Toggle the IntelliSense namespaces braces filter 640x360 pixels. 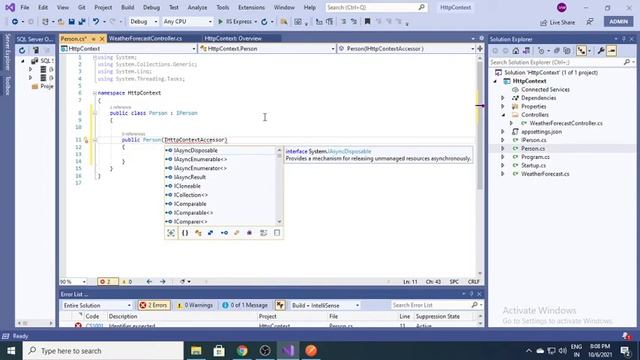(x=185, y=233)
